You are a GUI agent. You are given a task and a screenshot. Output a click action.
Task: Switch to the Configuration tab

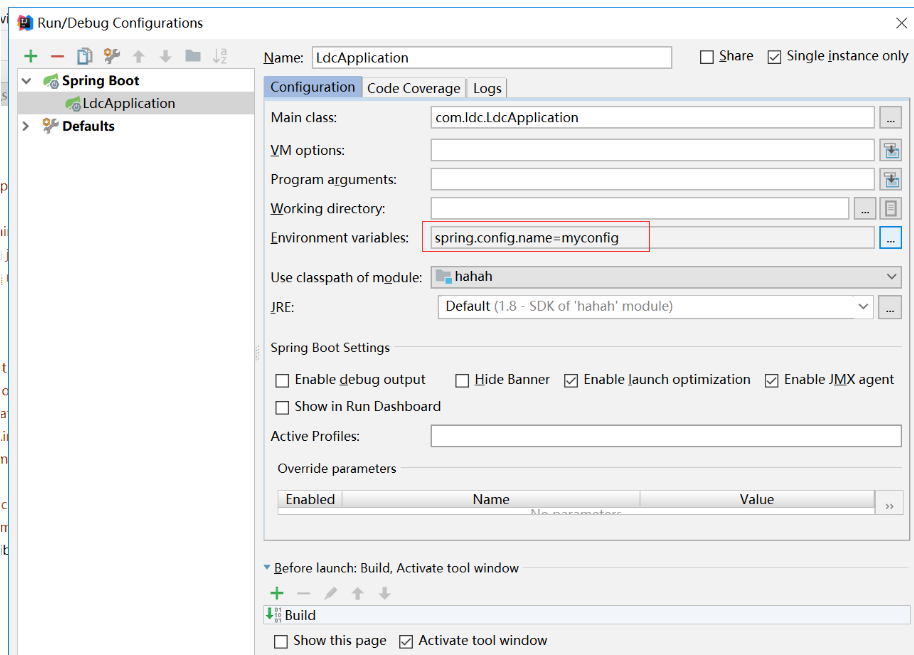(x=312, y=87)
